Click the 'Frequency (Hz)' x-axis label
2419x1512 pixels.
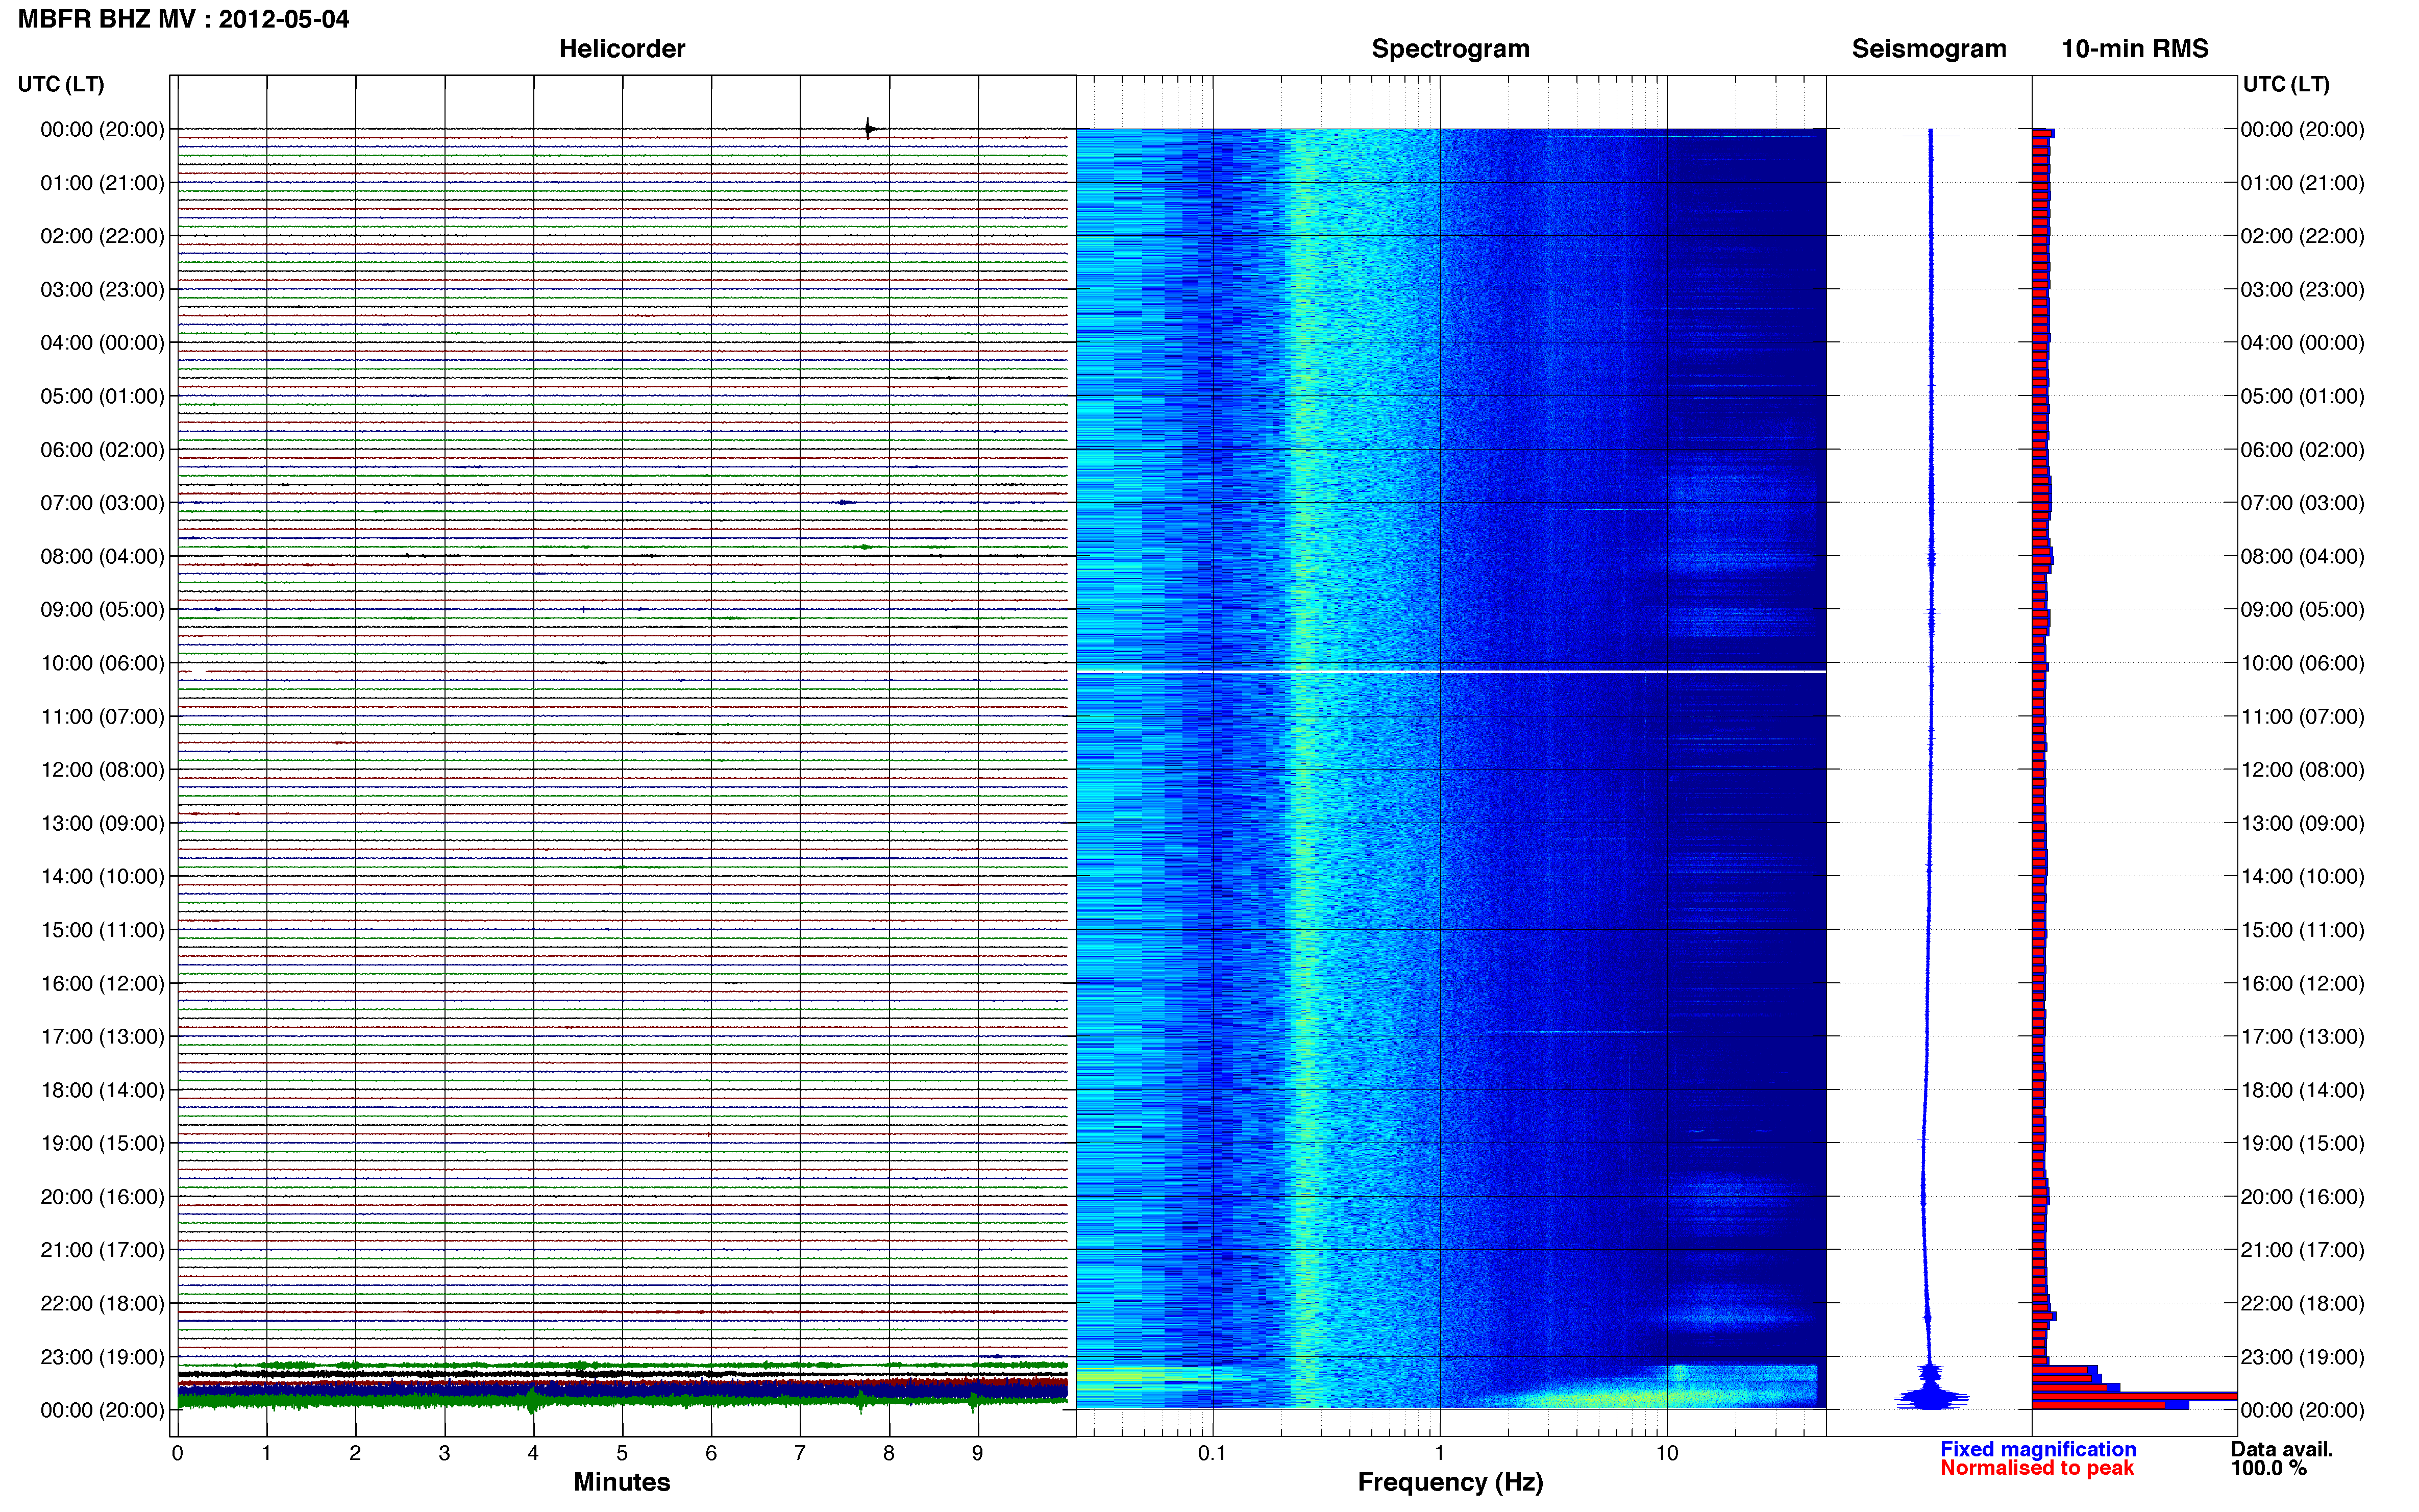(x=1450, y=1482)
